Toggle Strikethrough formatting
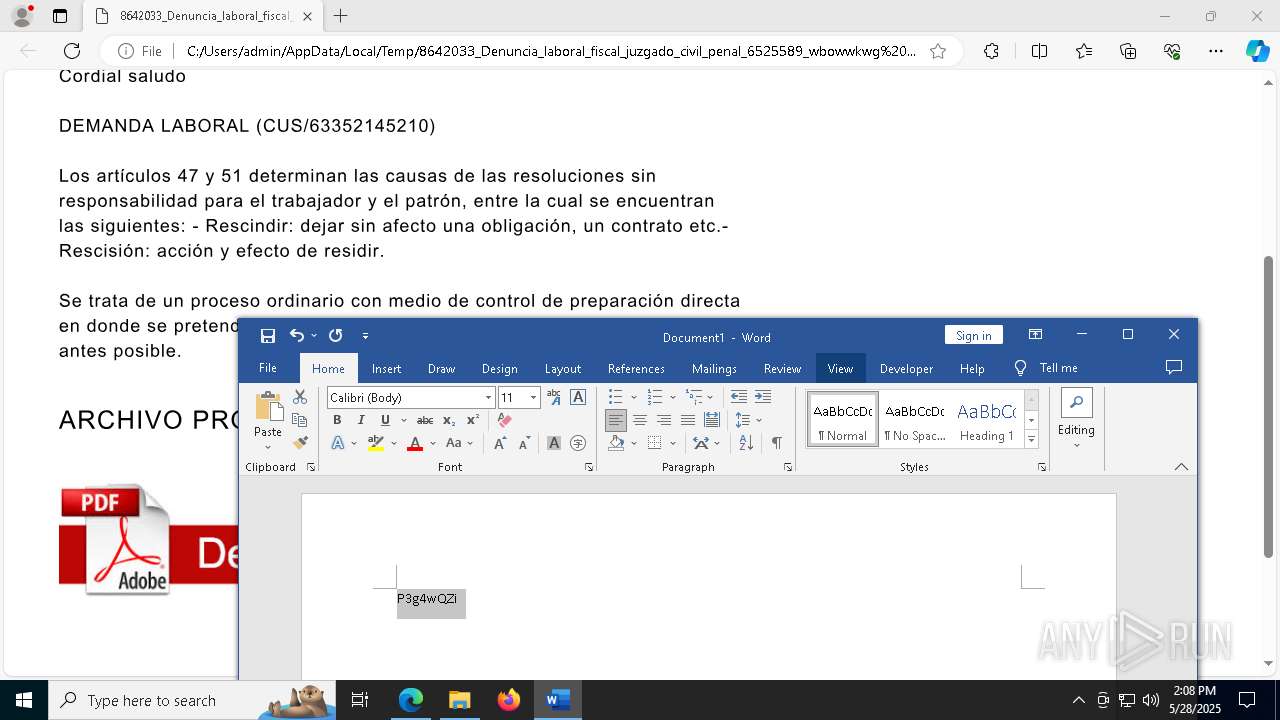 (x=425, y=420)
